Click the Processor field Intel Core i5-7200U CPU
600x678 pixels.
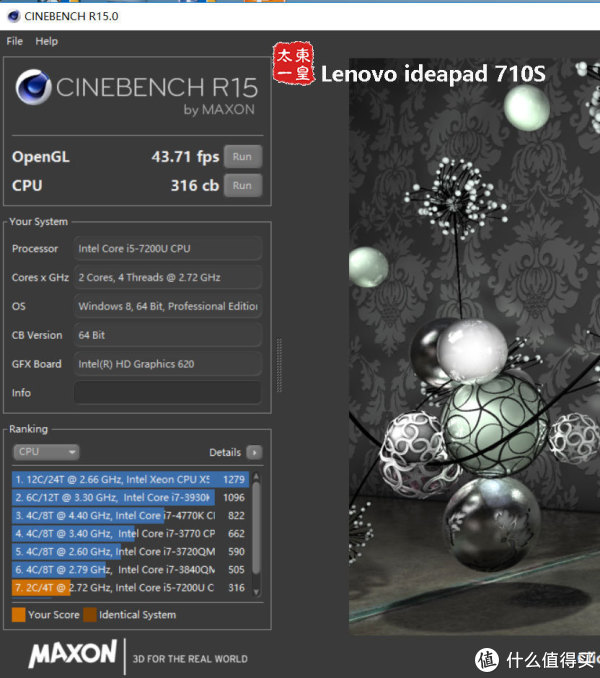(167, 249)
